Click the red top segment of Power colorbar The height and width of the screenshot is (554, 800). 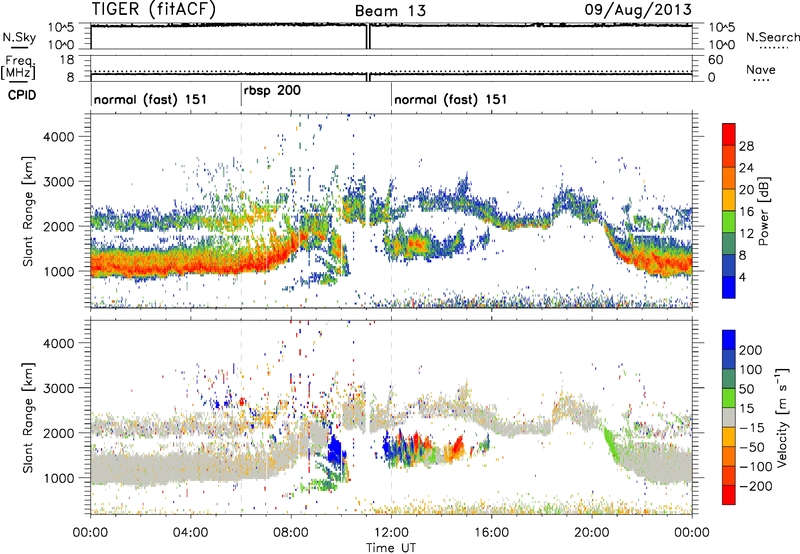click(729, 134)
